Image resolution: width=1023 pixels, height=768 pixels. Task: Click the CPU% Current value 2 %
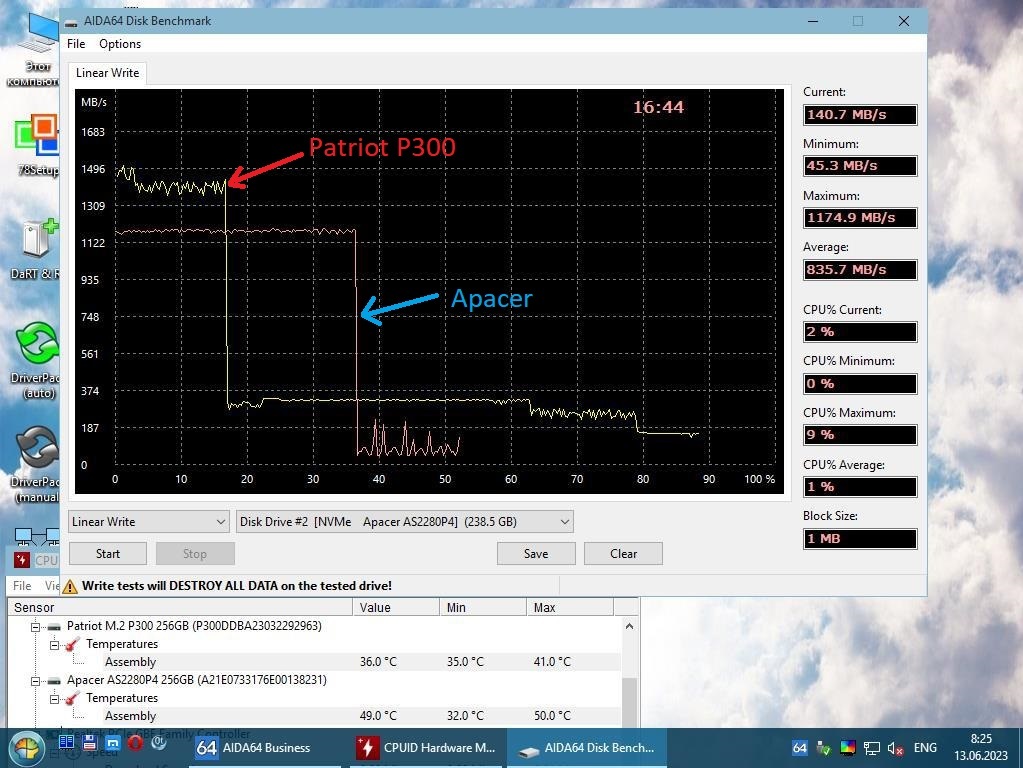(x=860, y=331)
